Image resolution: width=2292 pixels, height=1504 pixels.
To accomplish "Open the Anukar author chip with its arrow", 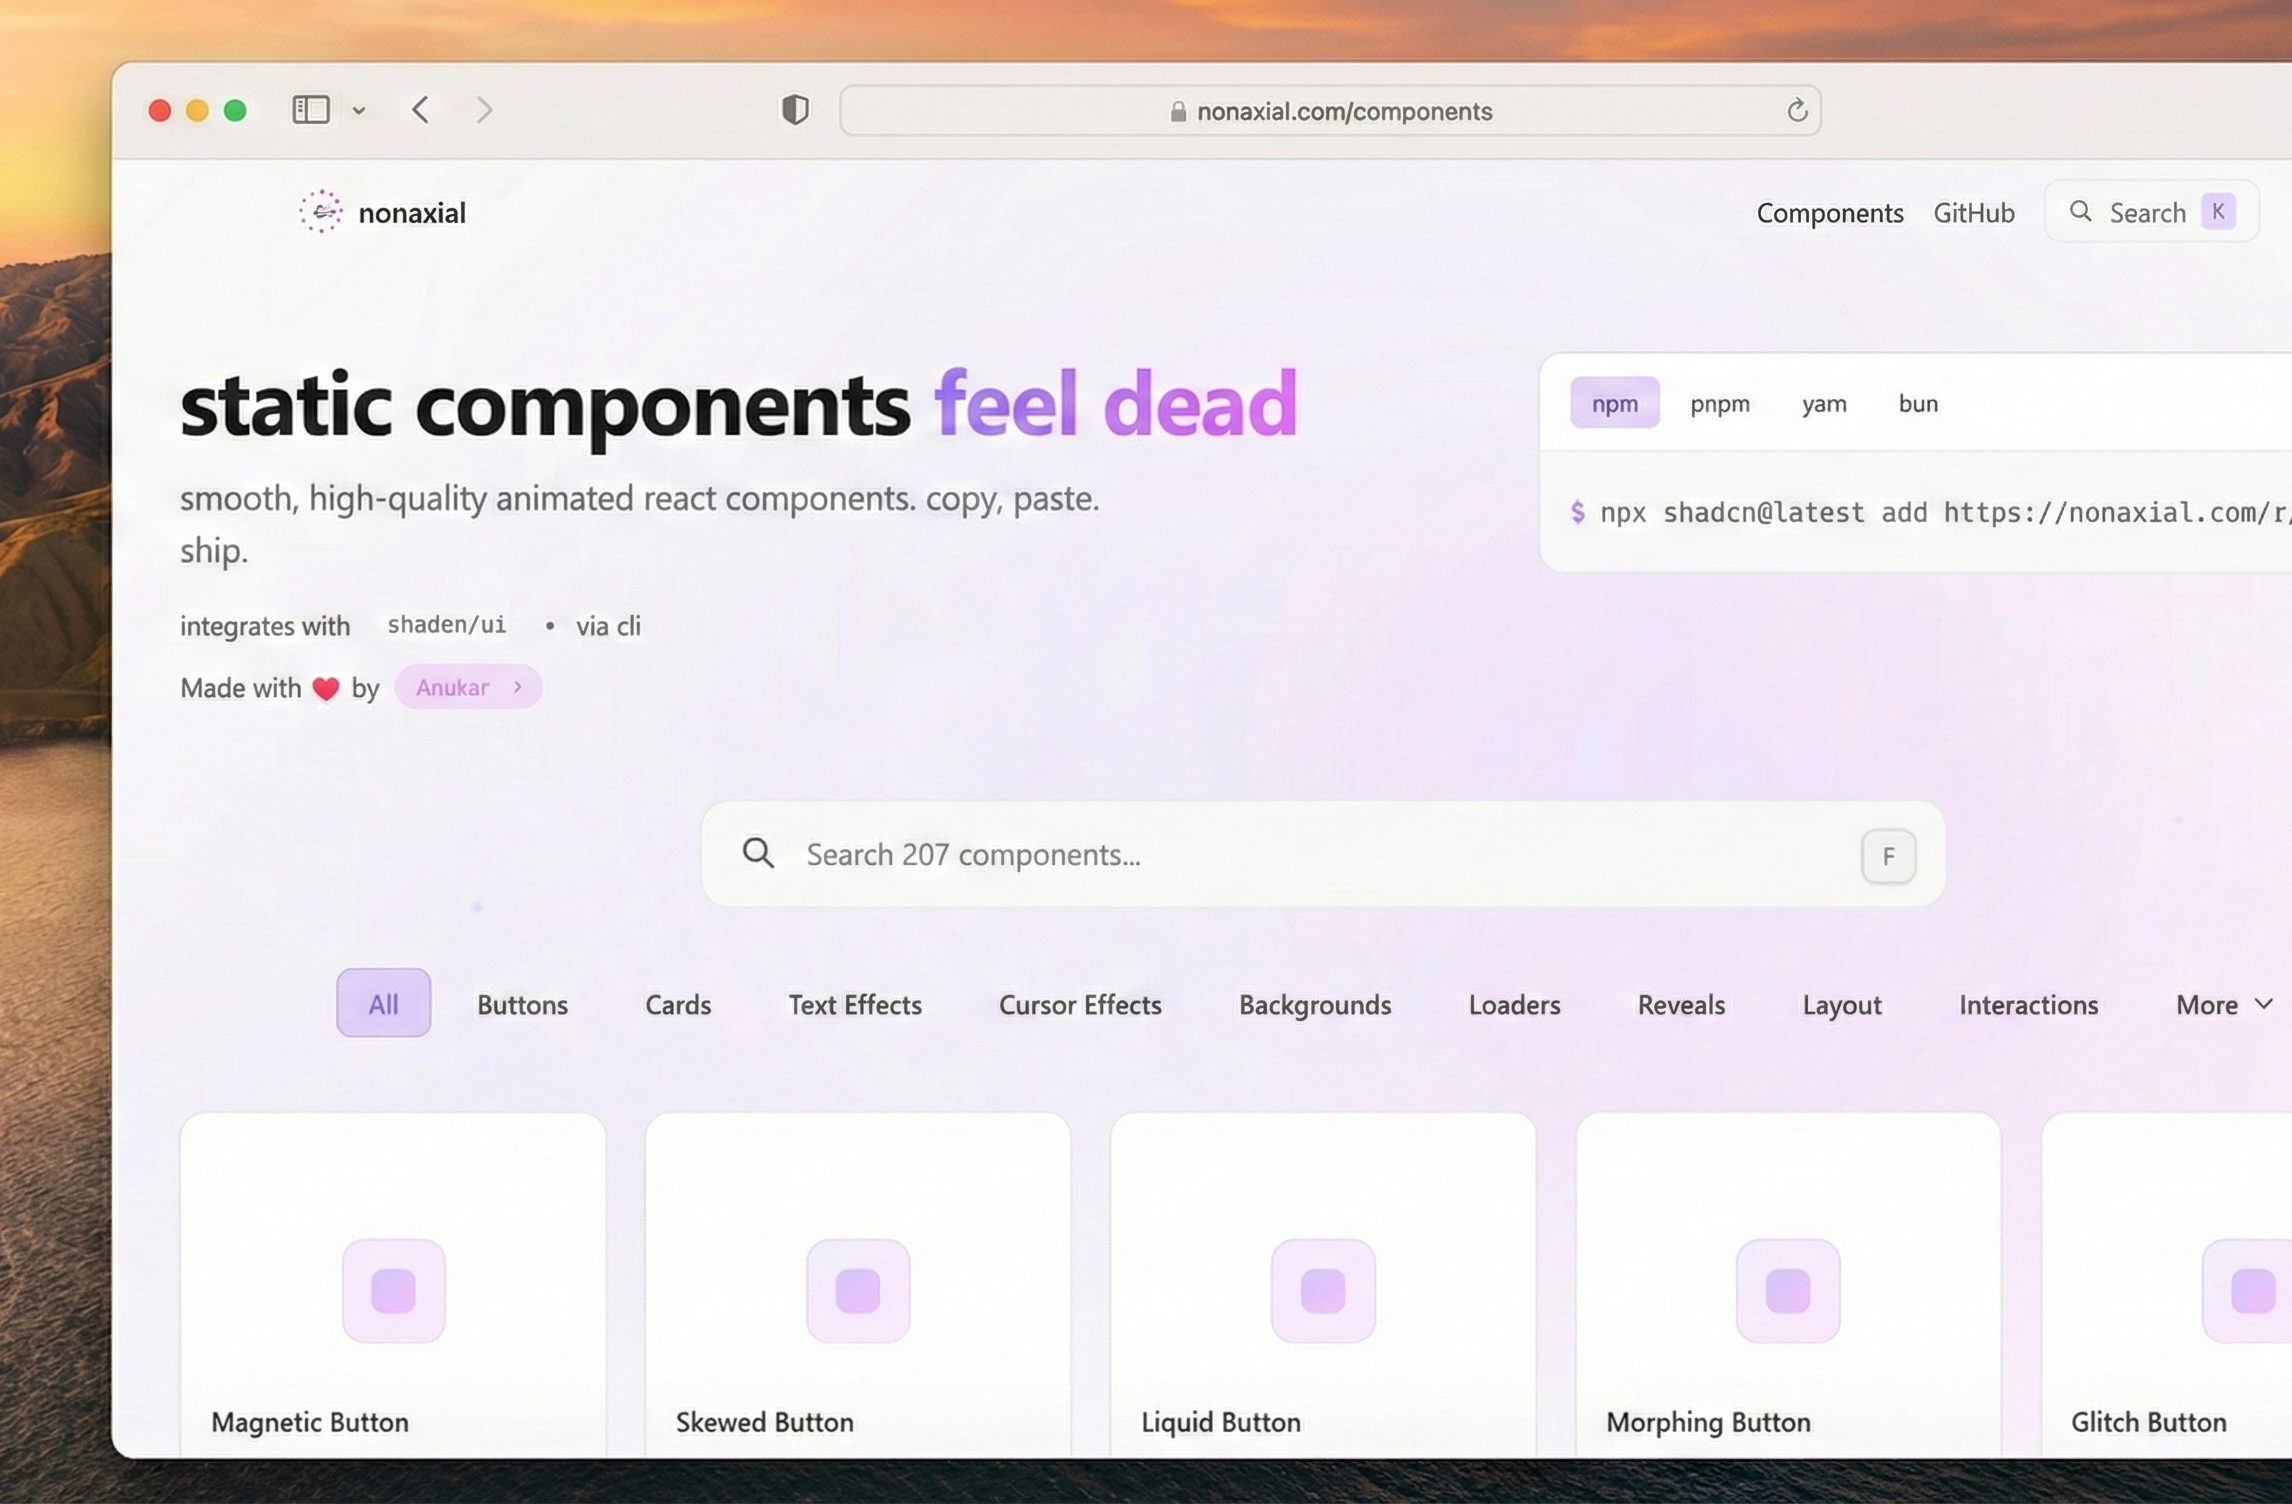I will tap(468, 687).
